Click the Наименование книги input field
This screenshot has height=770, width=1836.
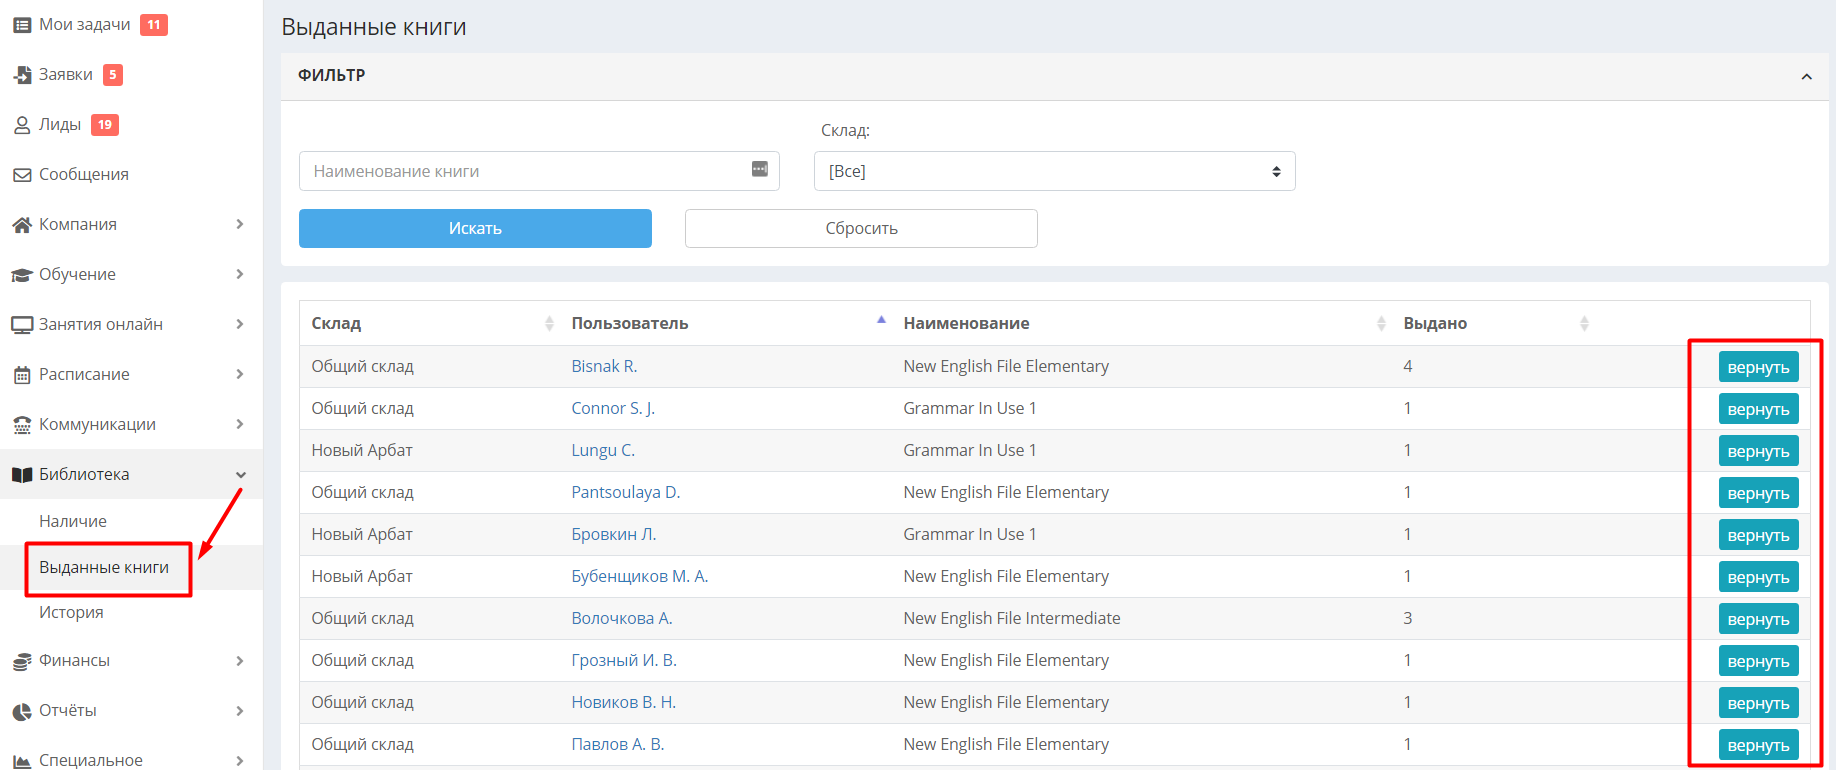[x=539, y=171]
